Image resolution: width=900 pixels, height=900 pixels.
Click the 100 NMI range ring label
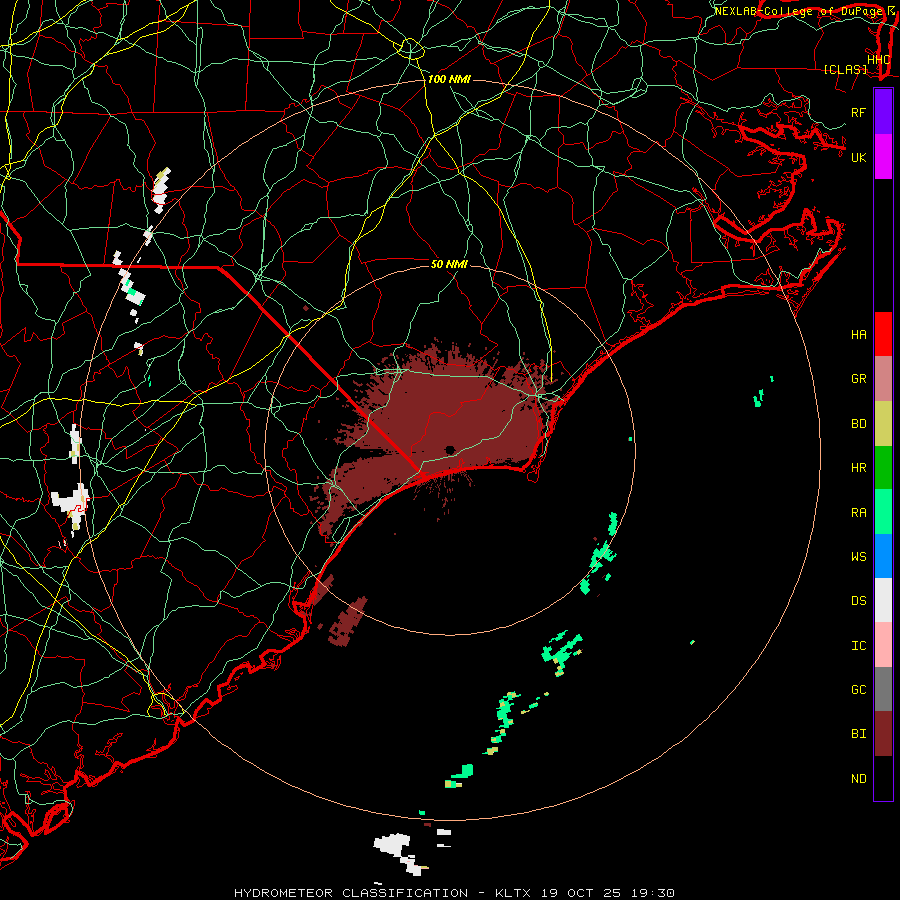[x=449, y=79]
